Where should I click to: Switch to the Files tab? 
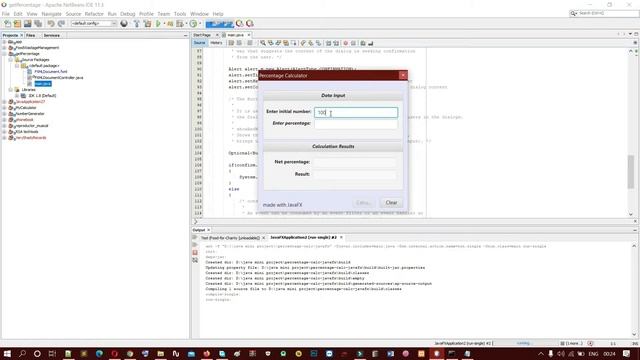(31, 36)
